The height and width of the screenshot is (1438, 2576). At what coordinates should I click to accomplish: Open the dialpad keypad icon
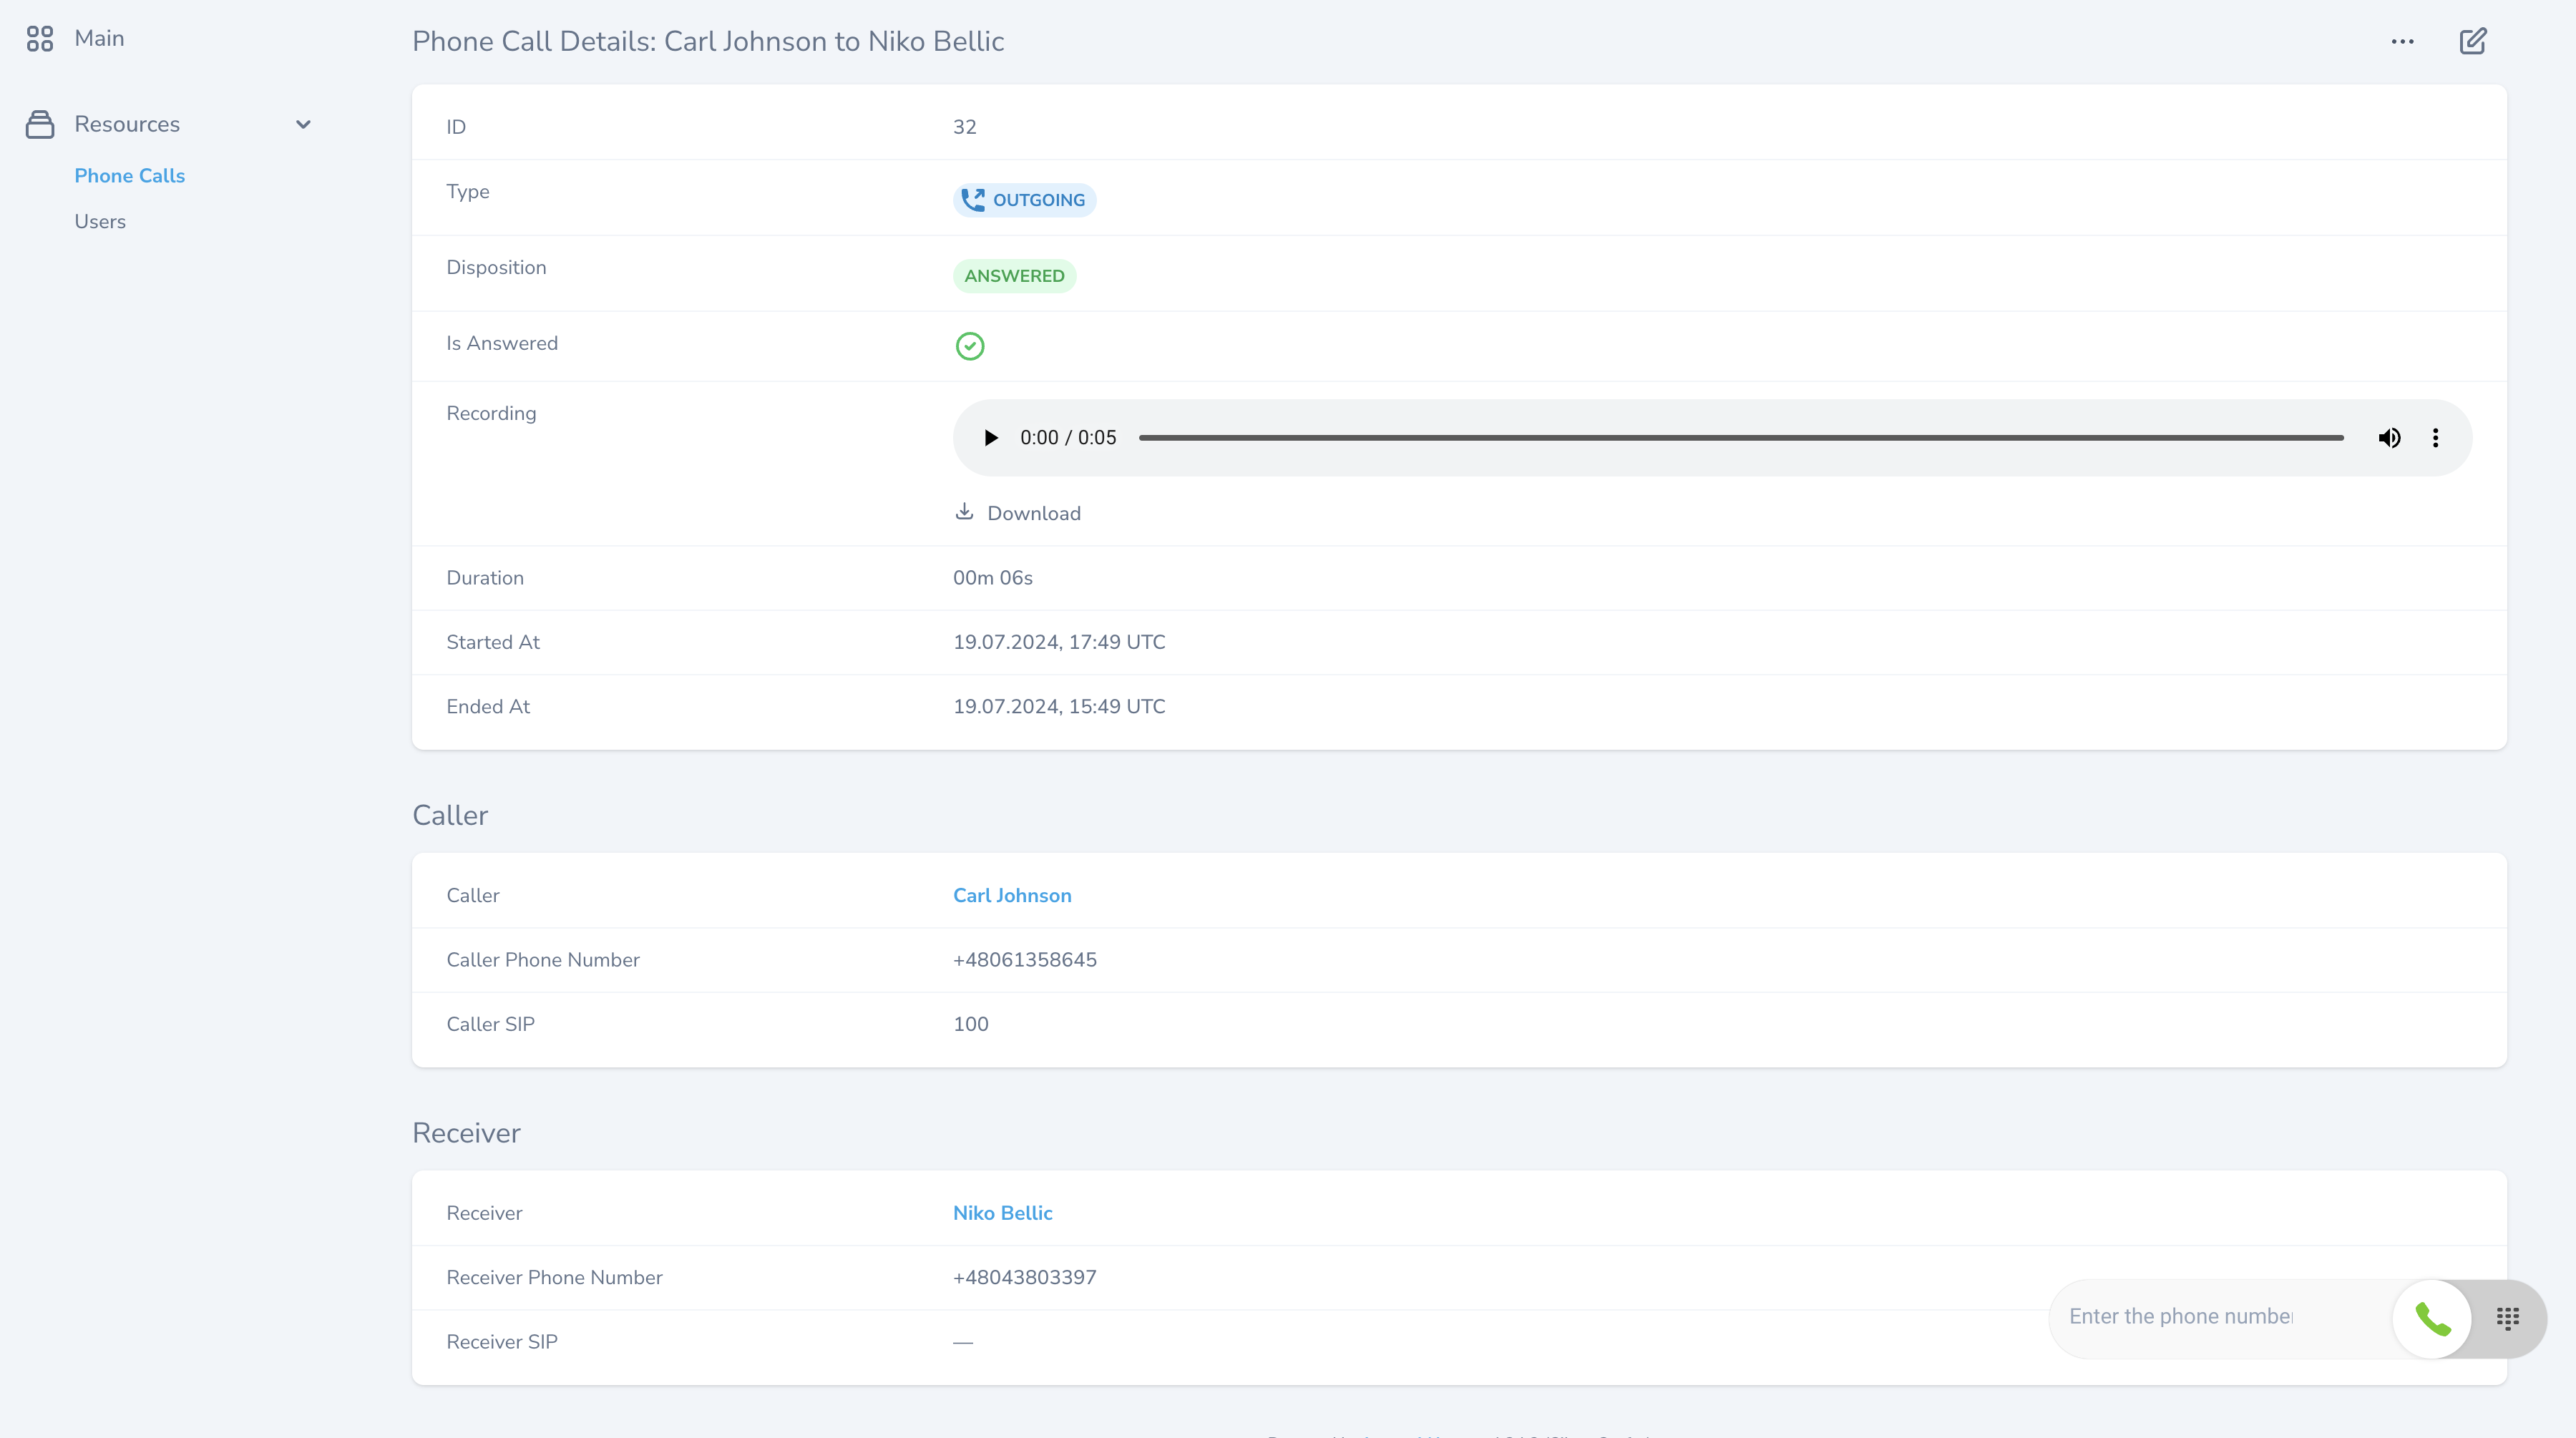coord(2507,1319)
